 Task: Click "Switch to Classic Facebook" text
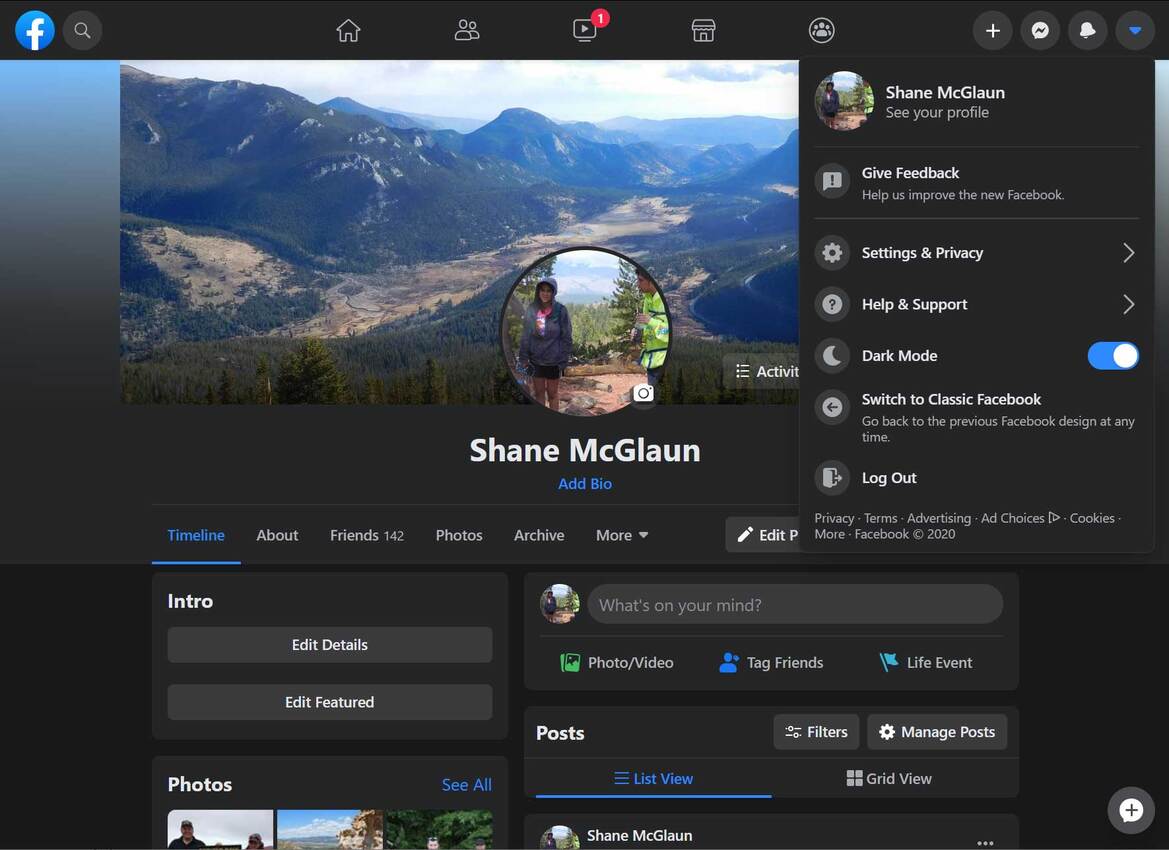[x=951, y=400]
